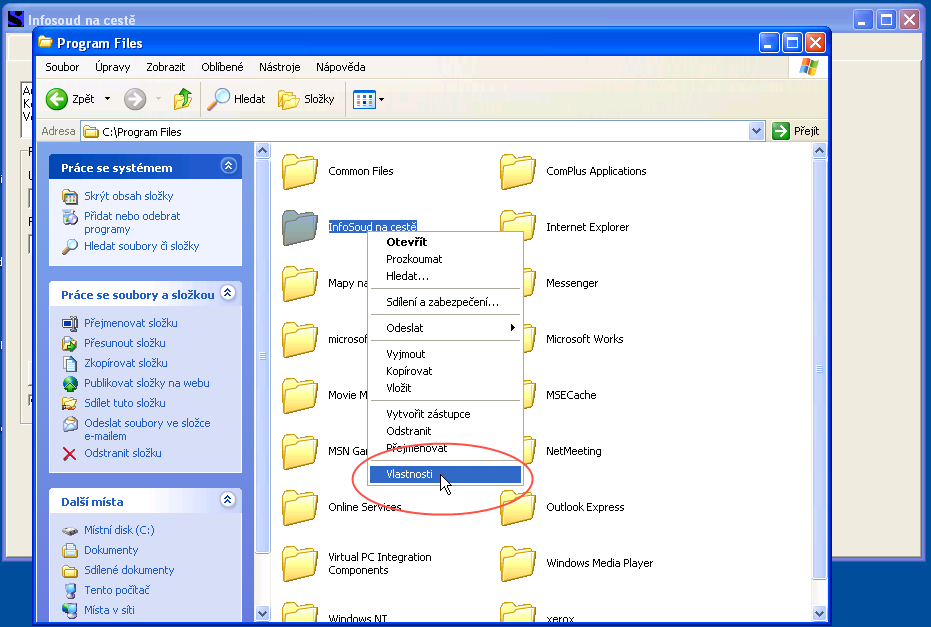Screen dimensions: 931x627
Task: Click the Přejít go button
Action: (796, 131)
